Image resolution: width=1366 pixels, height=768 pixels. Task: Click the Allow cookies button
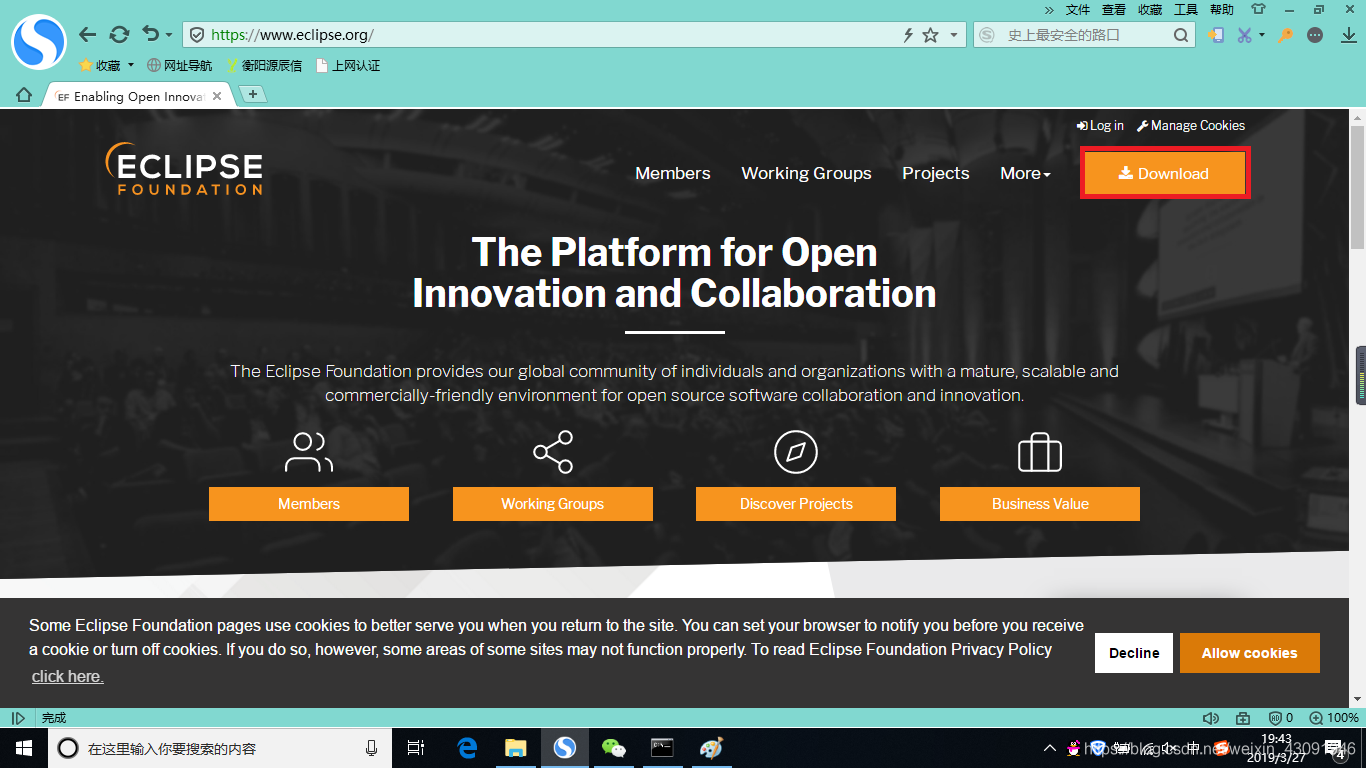click(1250, 653)
